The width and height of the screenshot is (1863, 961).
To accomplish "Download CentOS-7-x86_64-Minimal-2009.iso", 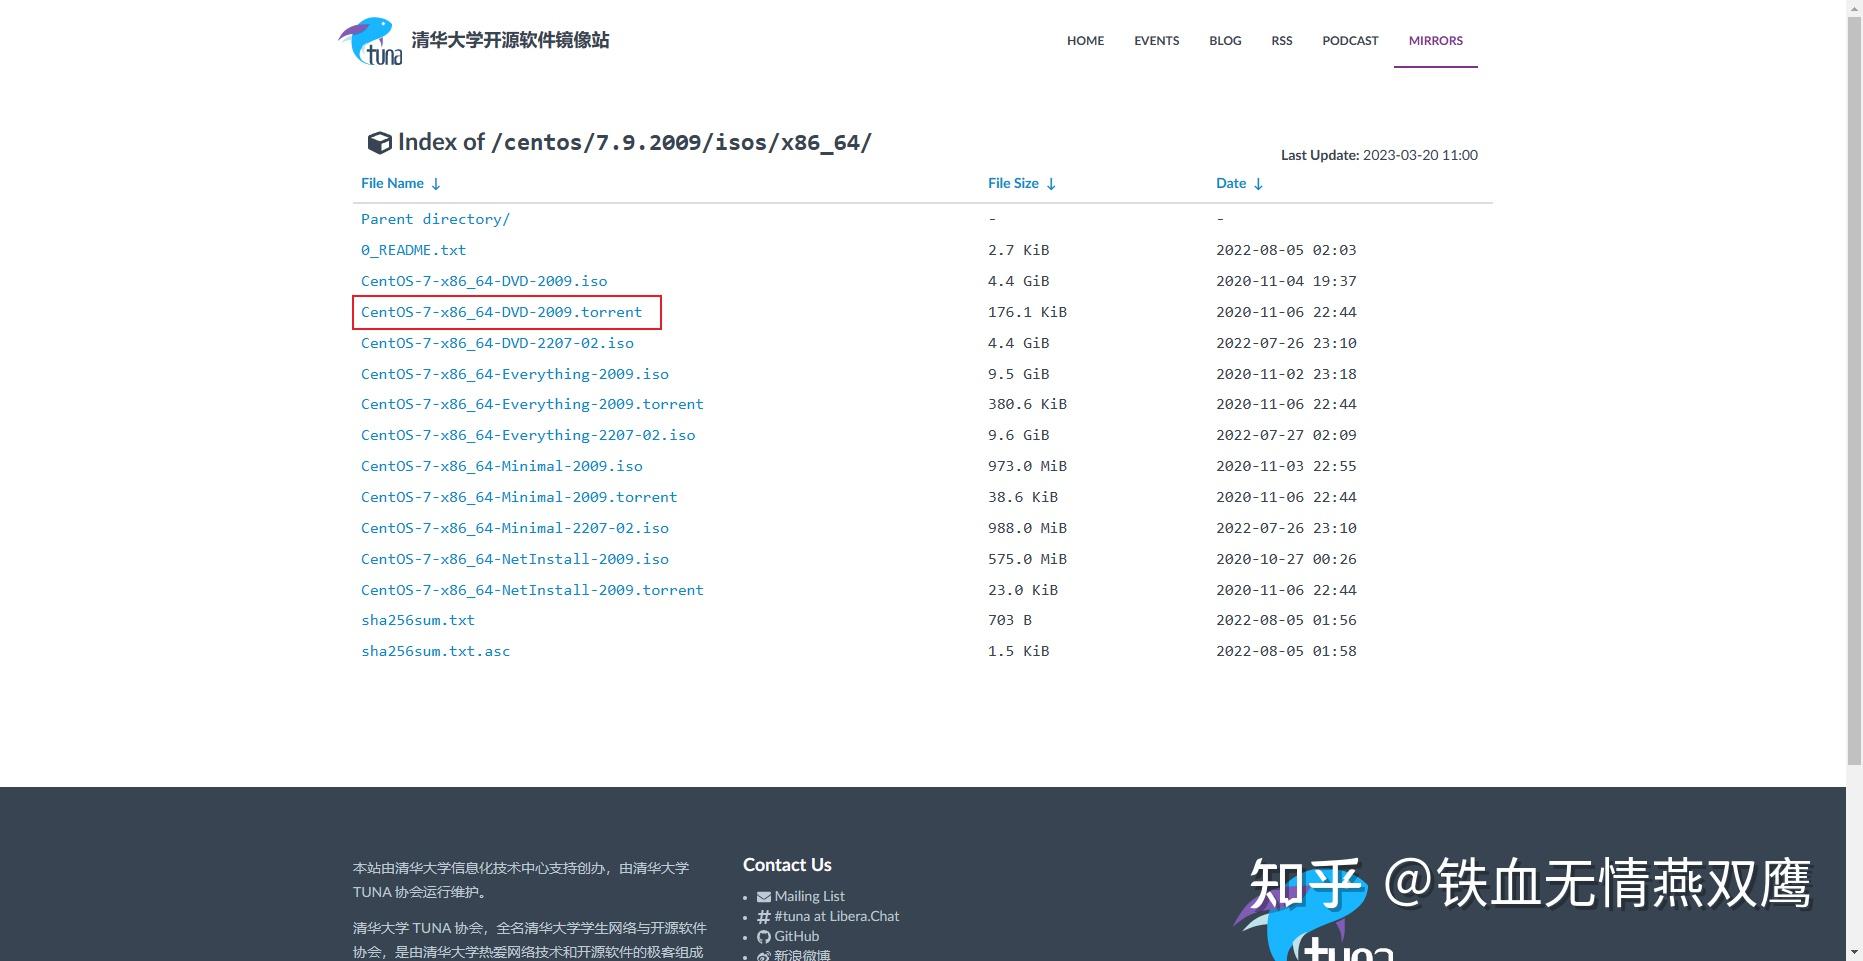I will pyautogui.click(x=502, y=466).
